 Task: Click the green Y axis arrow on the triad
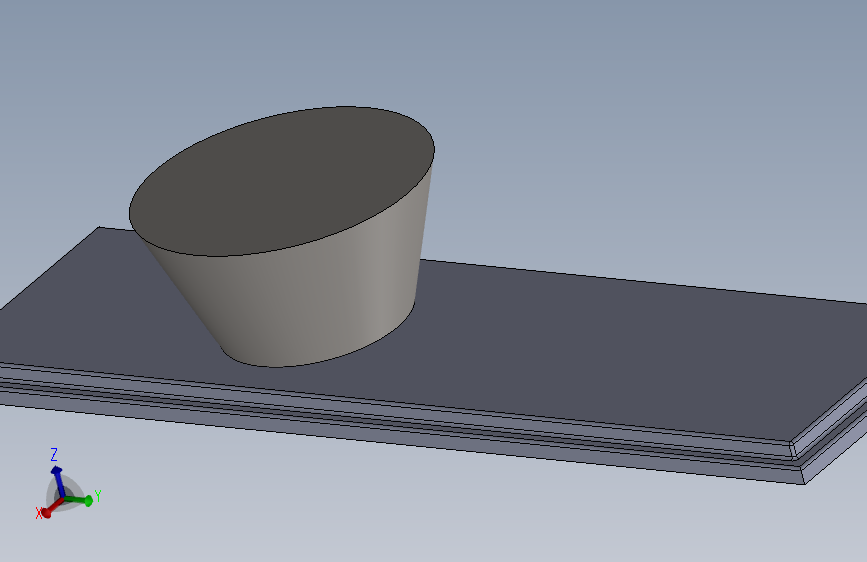(81, 501)
